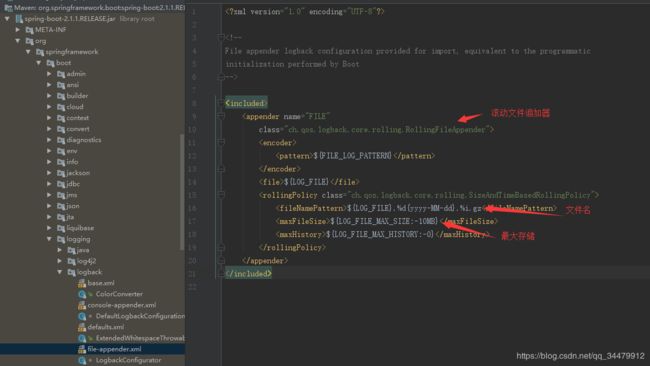This screenshot has width=650, height=366.
Task: Click the closing included tag text
Action: coord(248,274)
